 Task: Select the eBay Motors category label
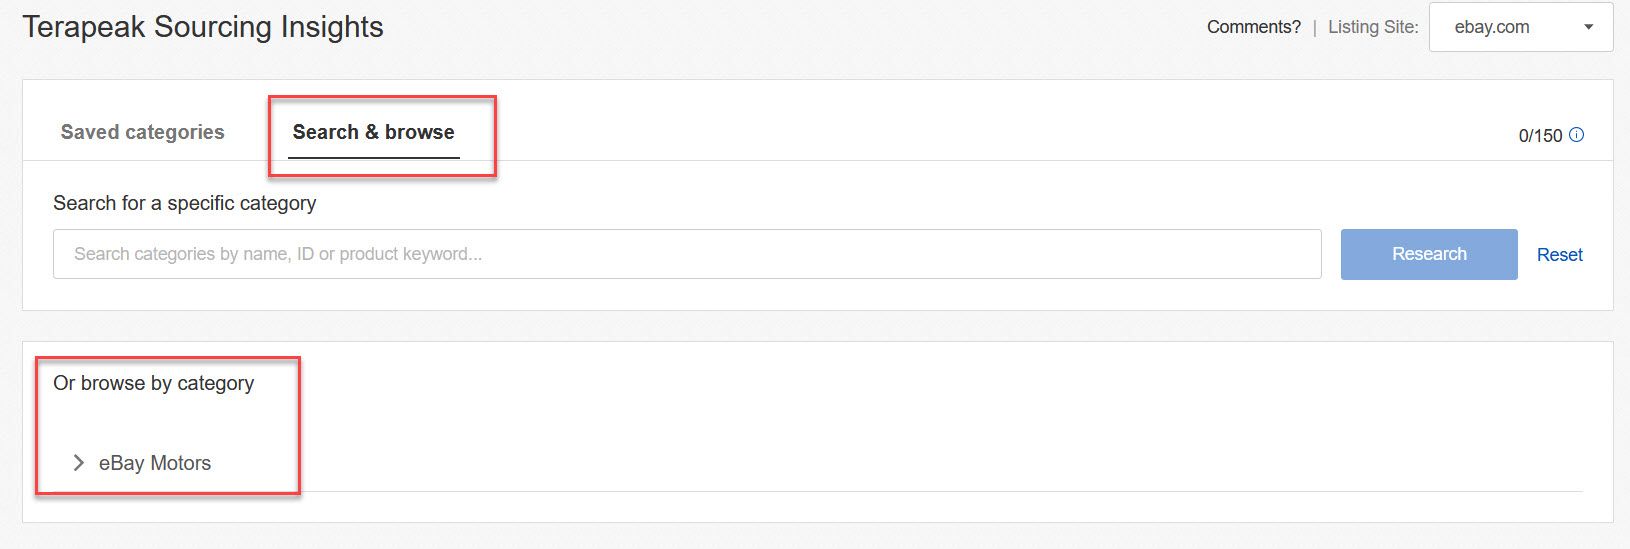click(x=155, y=463)
